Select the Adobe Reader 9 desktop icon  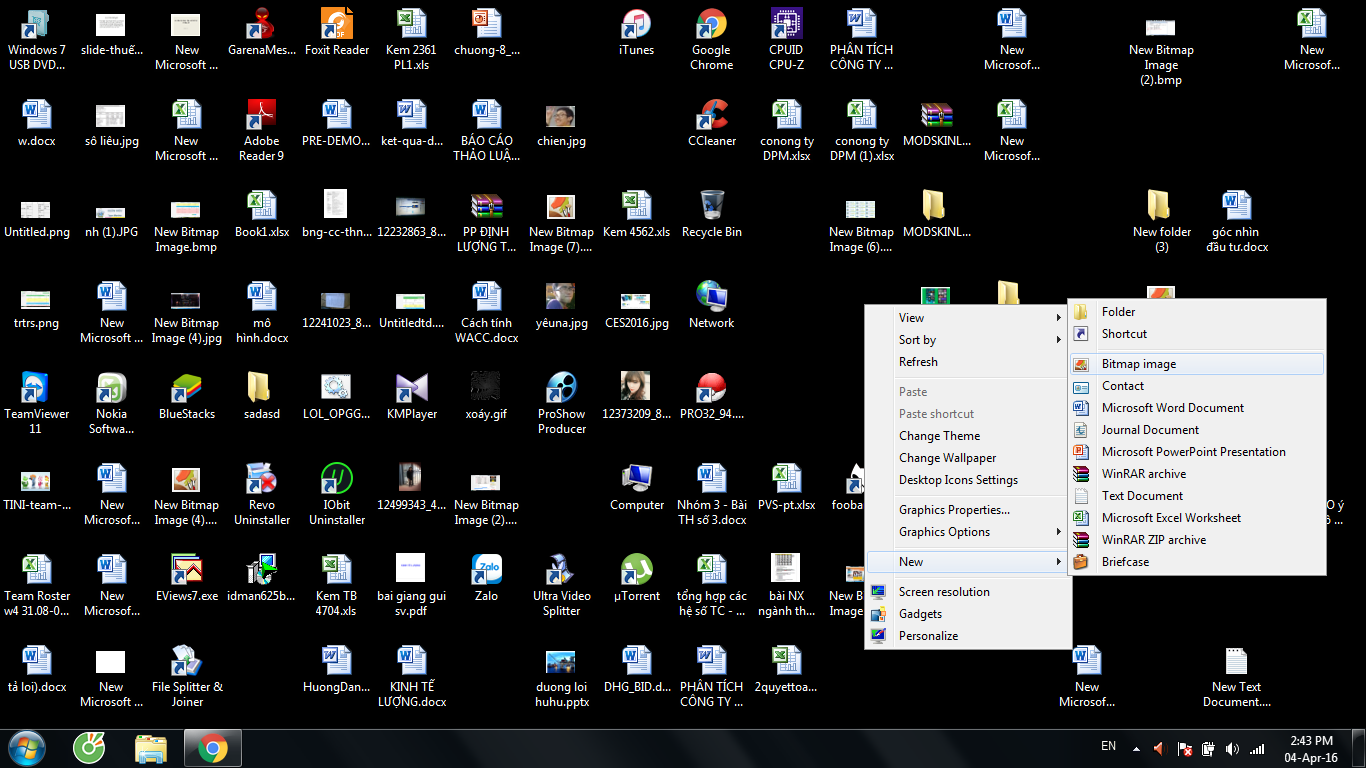pos(262,131)
